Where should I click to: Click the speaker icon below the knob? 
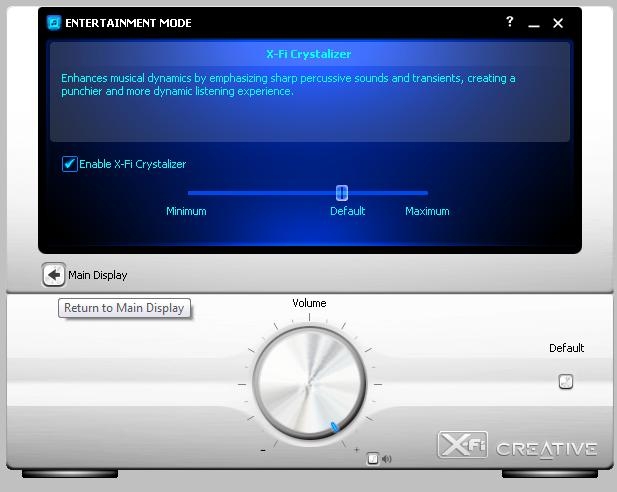click(x=387, y=459)
